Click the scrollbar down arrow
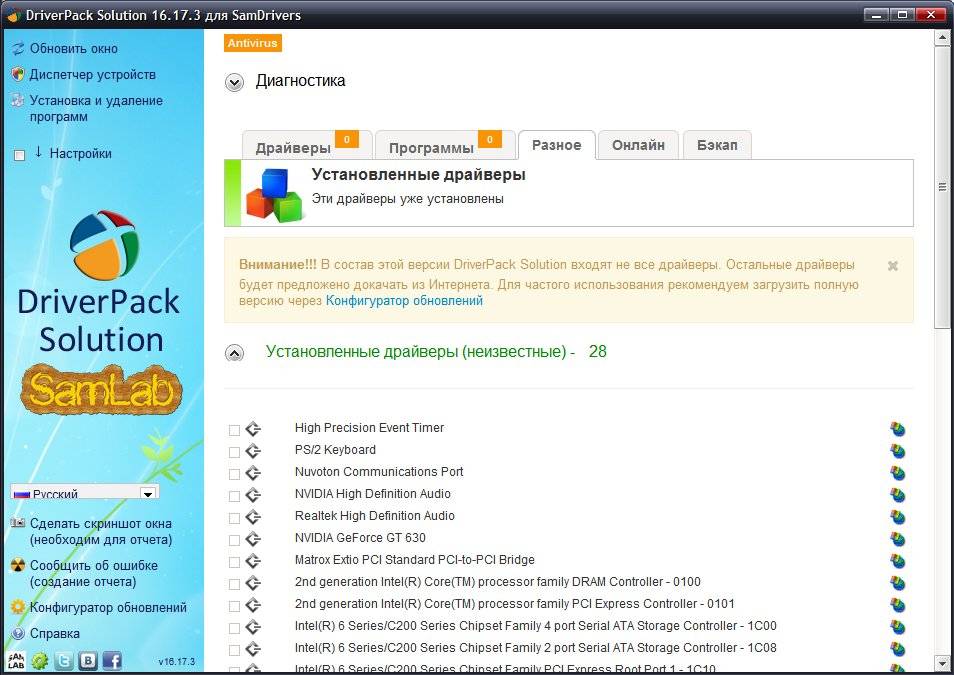This screenshot has height=675, width=954. pos(942,662)
